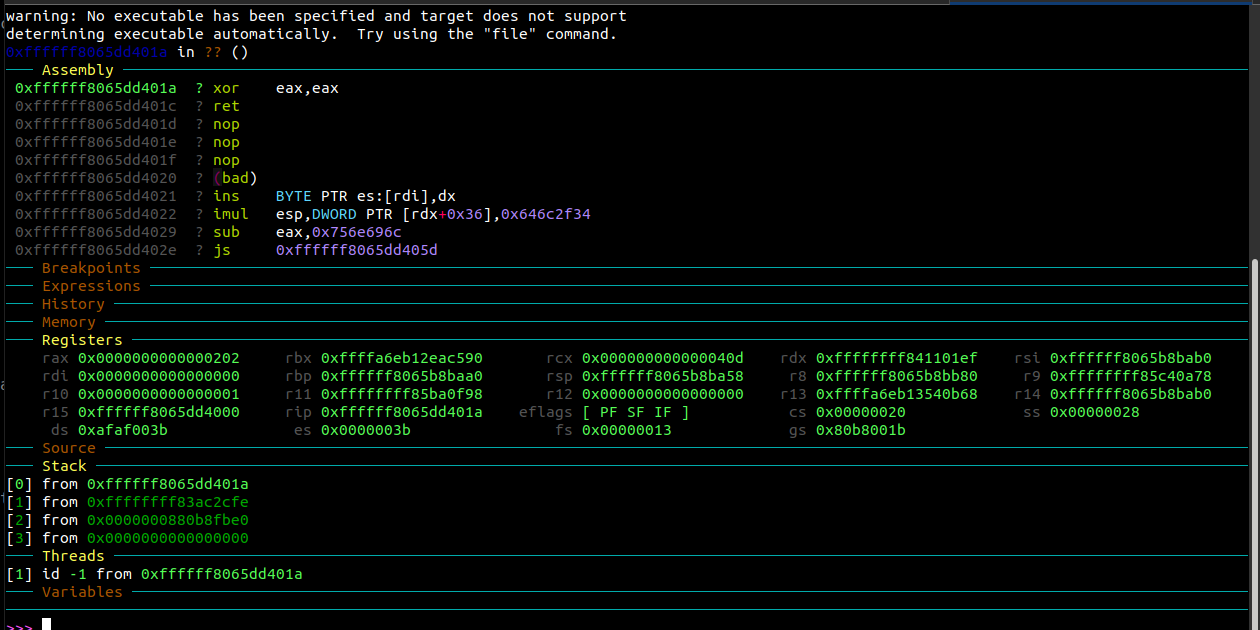Click the es register value 0x0000003b
This screenshot has height=630, width=1260.
pyautogui.click(x=366, y=430)
